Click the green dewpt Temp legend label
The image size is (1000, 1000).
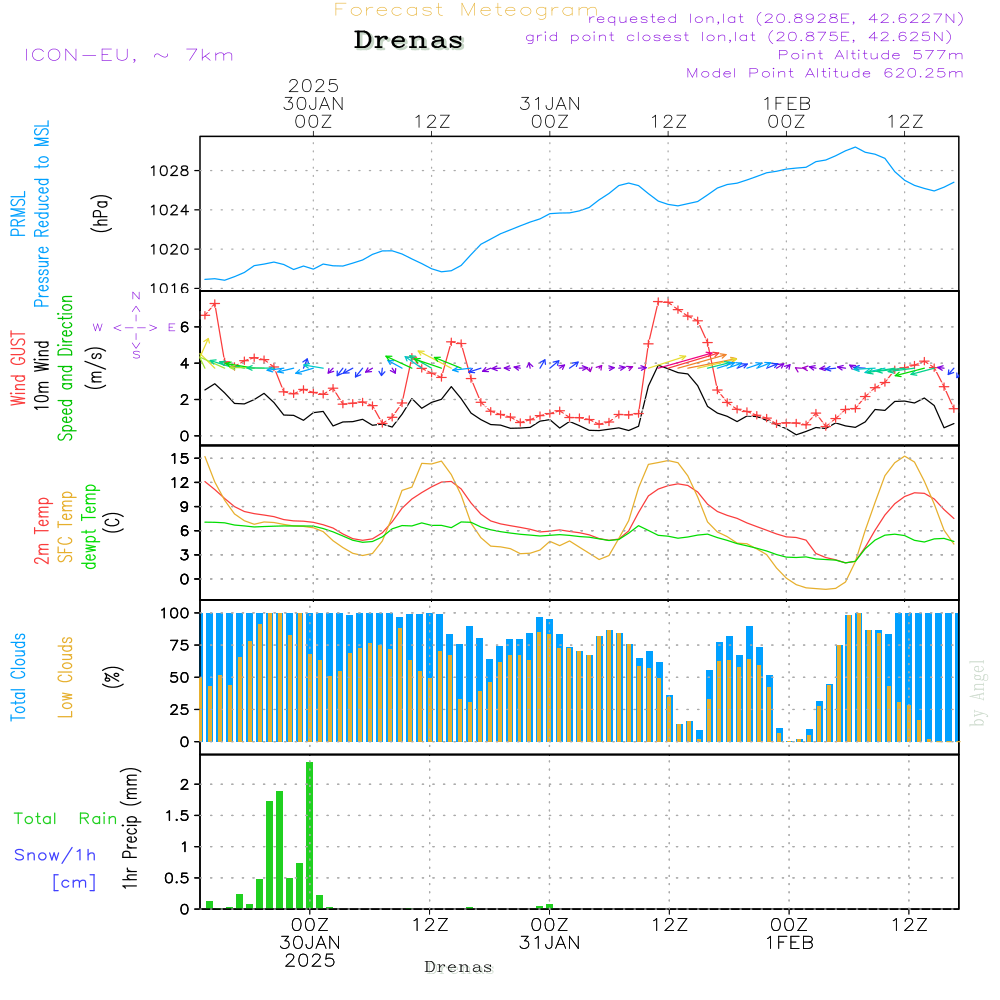(x=90, y=525)
